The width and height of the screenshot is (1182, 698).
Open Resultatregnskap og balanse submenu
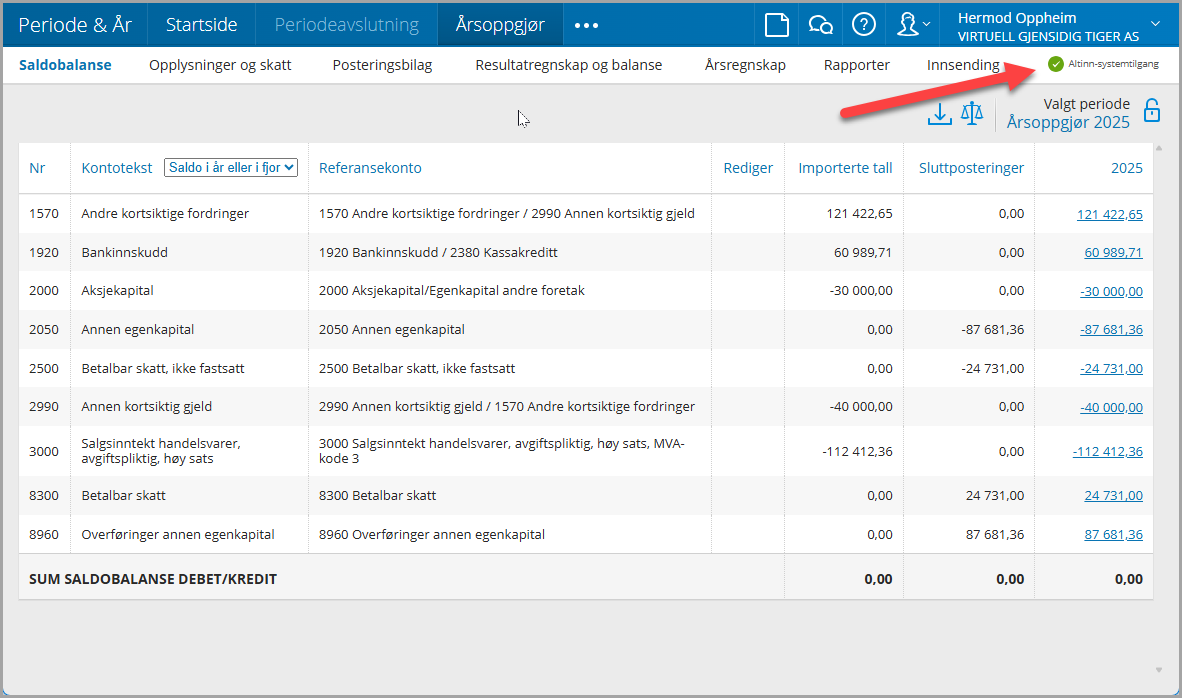point(568,65)
